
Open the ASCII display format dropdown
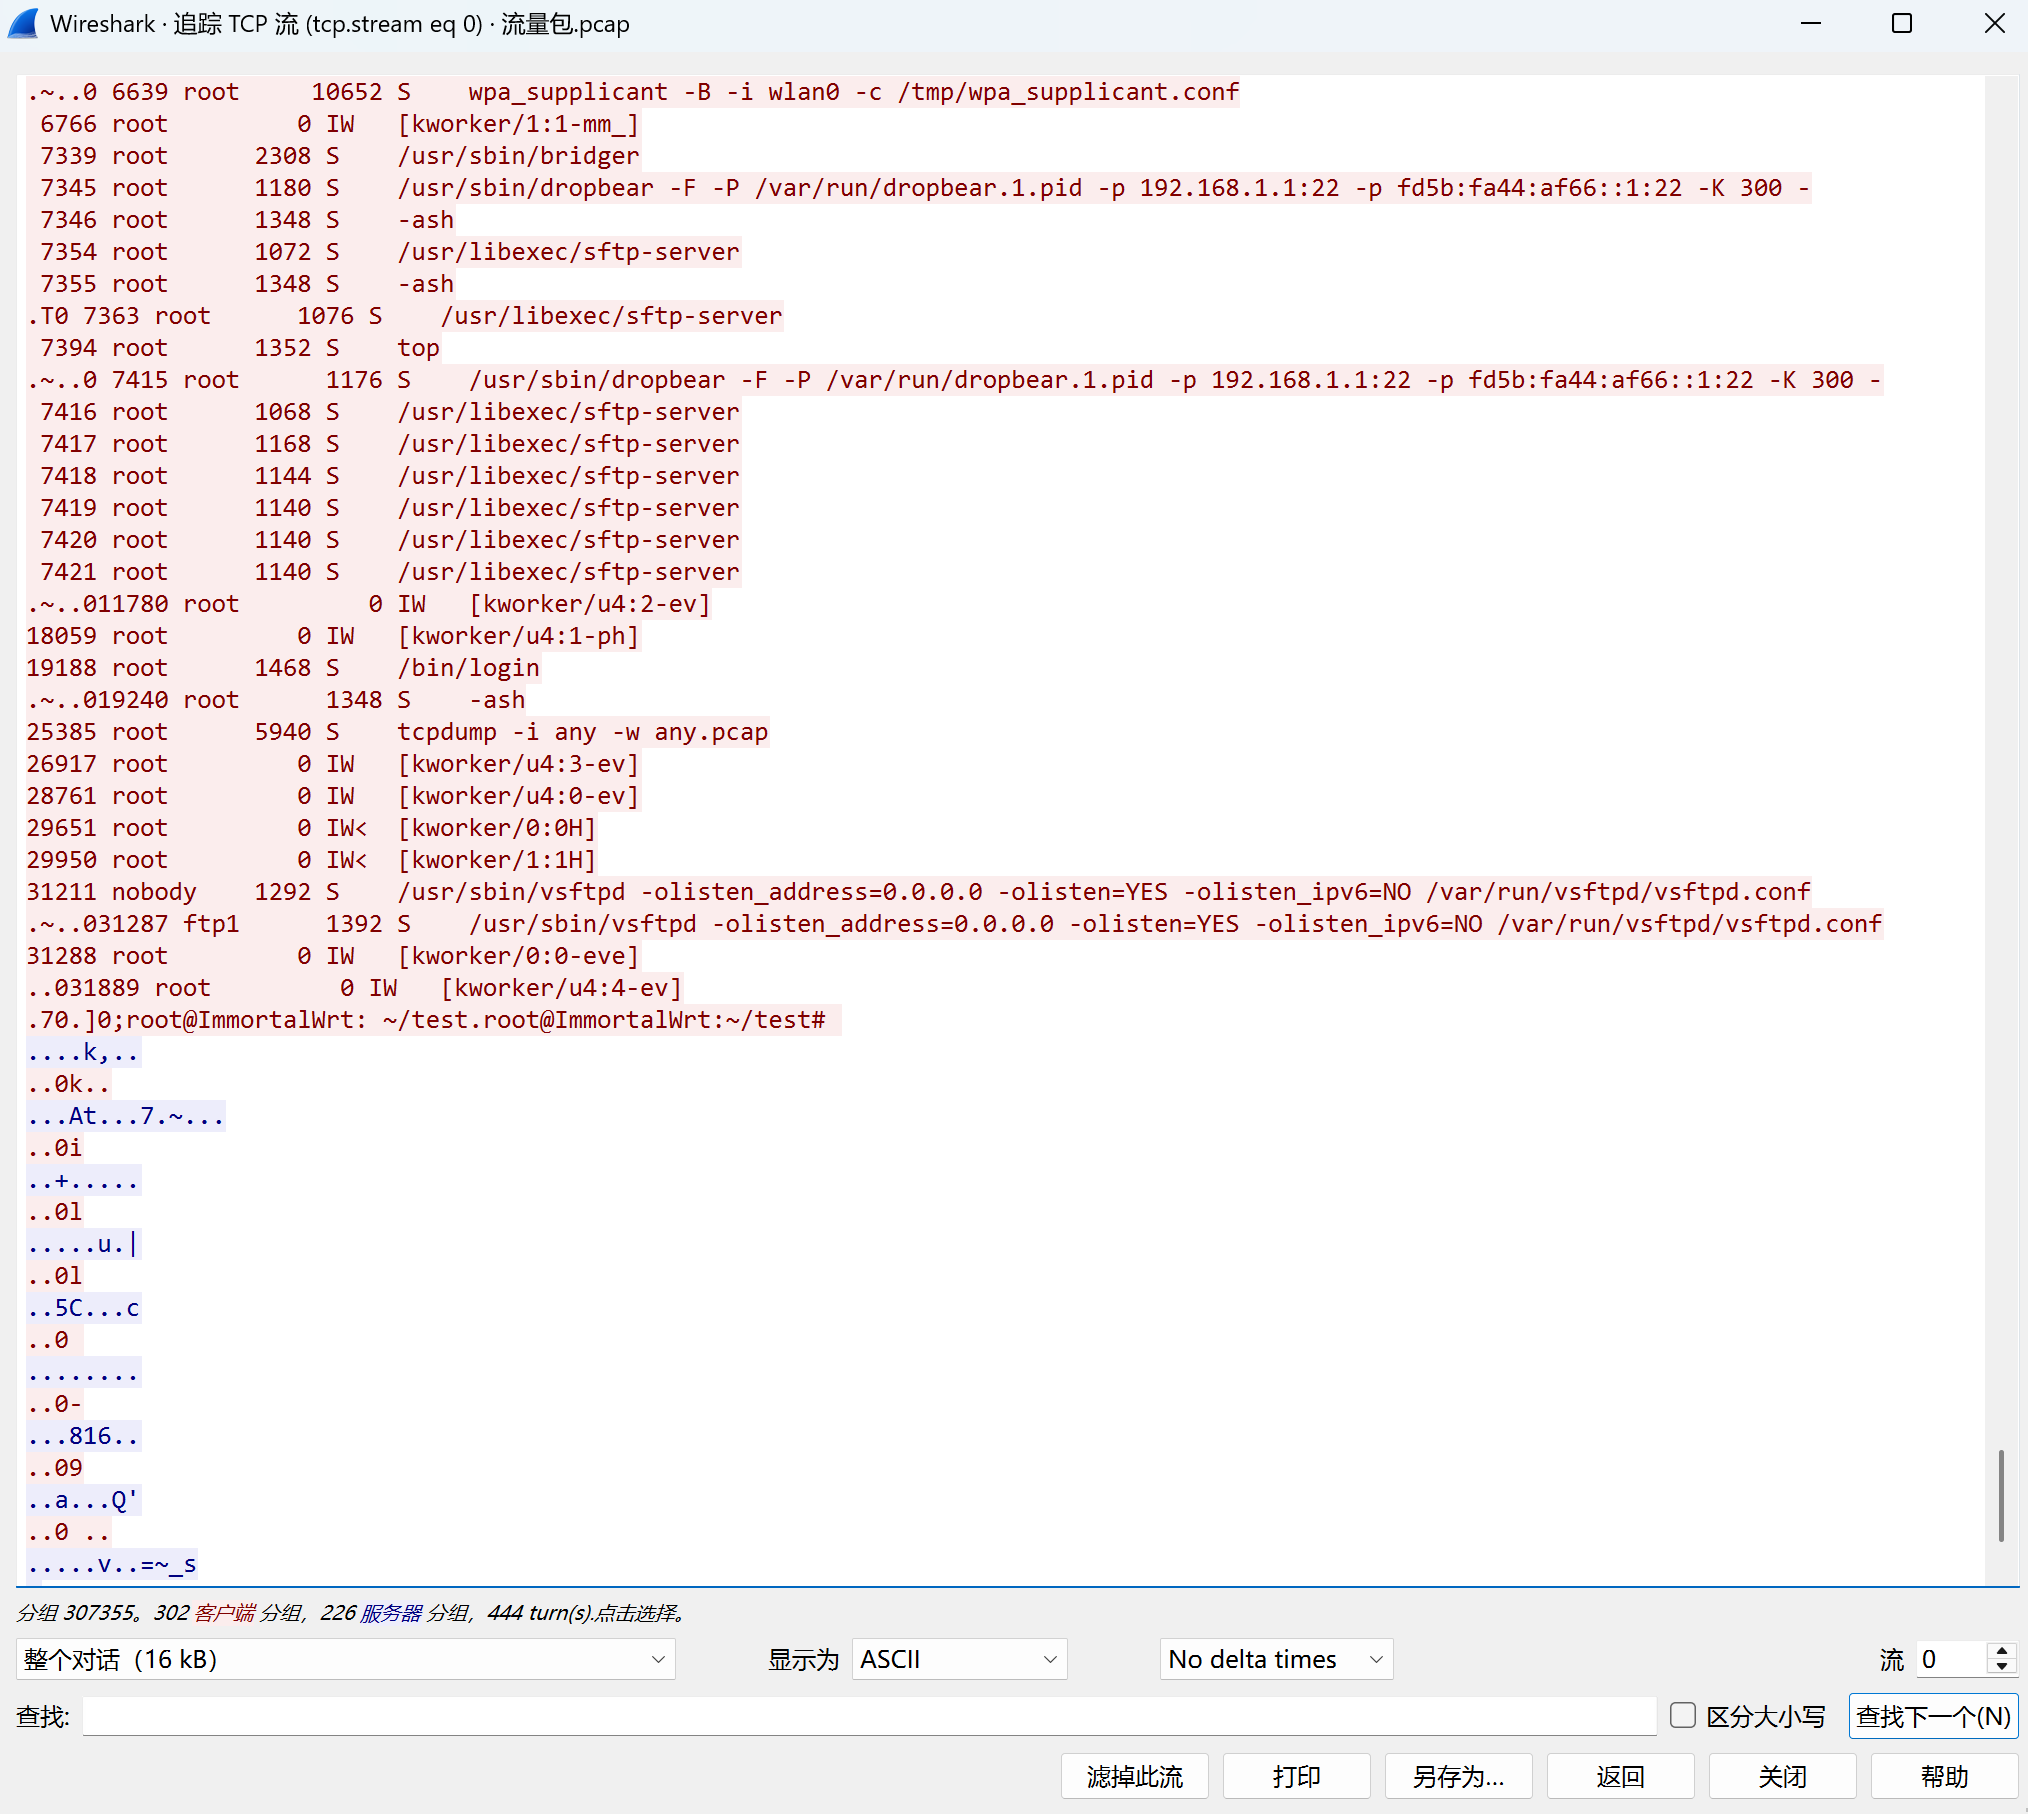[958, 1660]
